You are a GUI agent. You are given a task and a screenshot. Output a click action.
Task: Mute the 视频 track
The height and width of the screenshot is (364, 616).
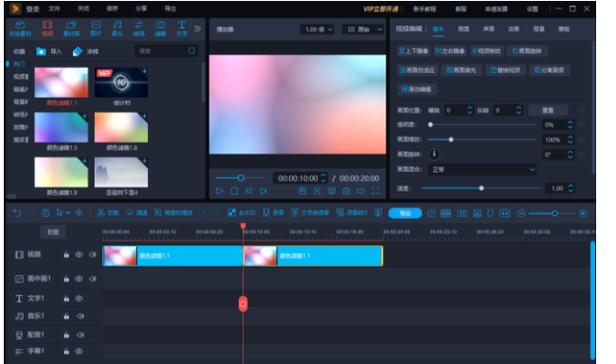93,255
